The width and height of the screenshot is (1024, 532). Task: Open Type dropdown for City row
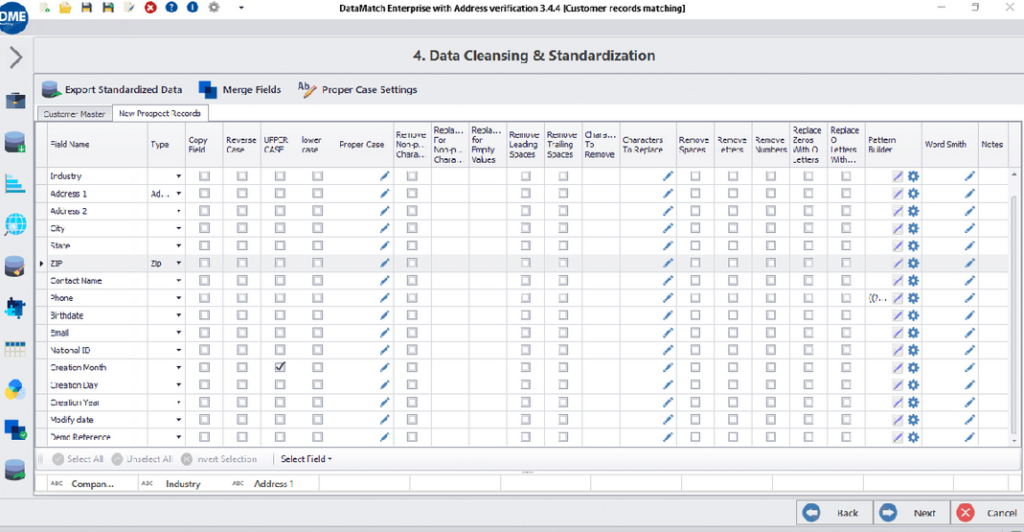178,228
